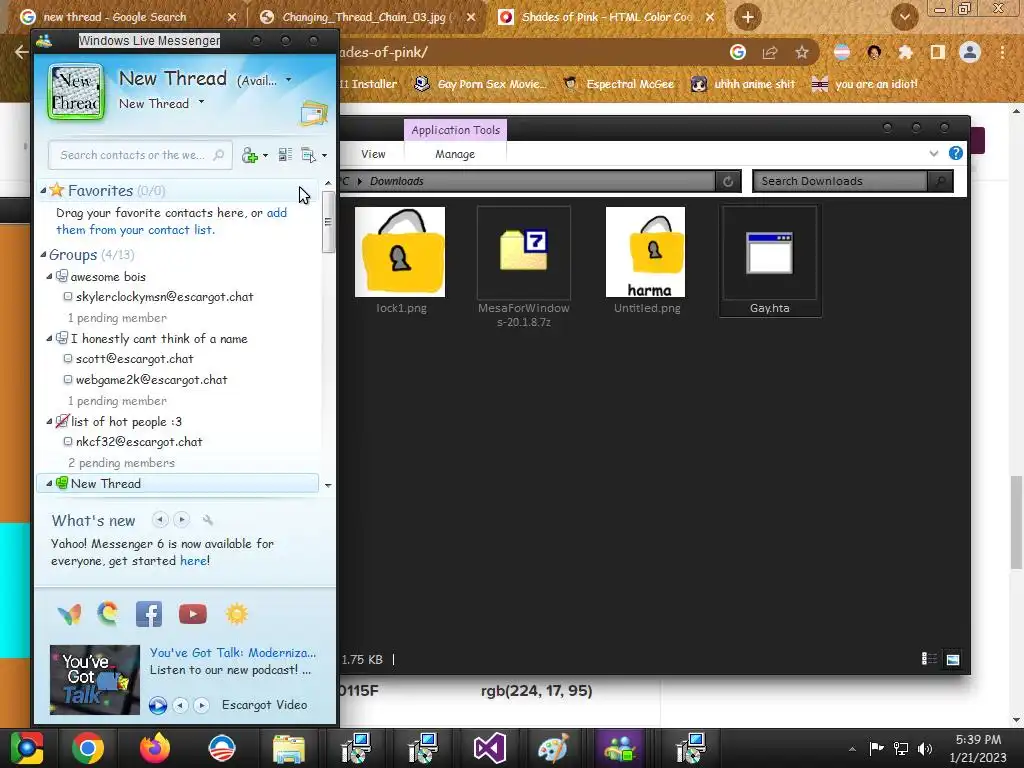The width and height of the screenshot is (1024, 768).
Task: Open the status dropdown next to New Thread name
Action: [289, 80]
